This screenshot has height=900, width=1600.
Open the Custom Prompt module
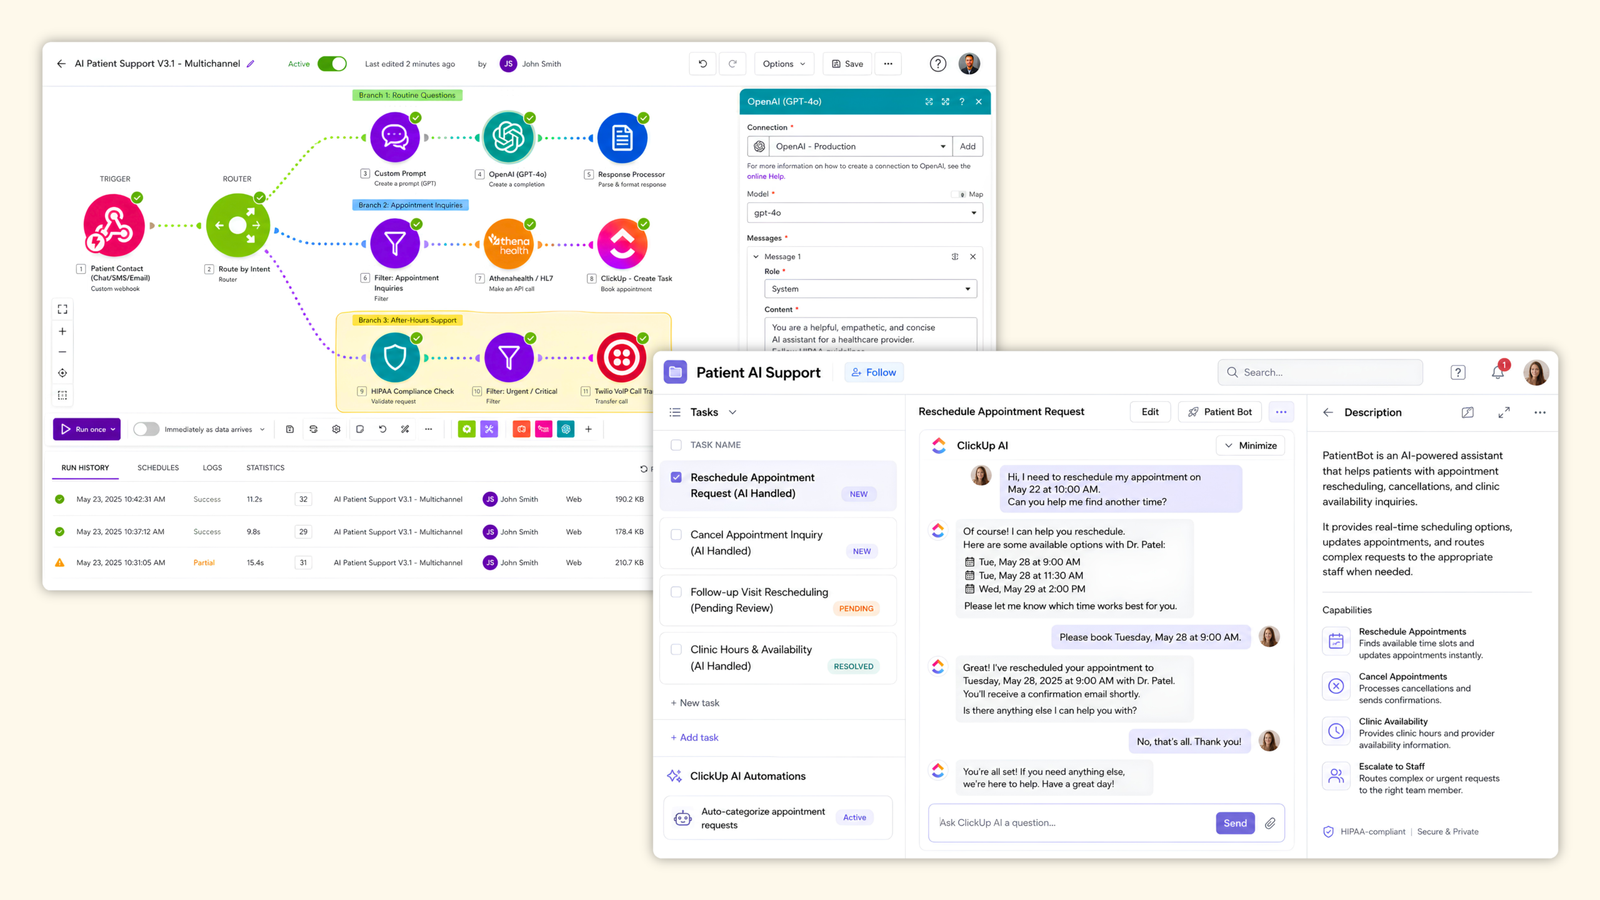pyautogui.click(x=395, y=138)
